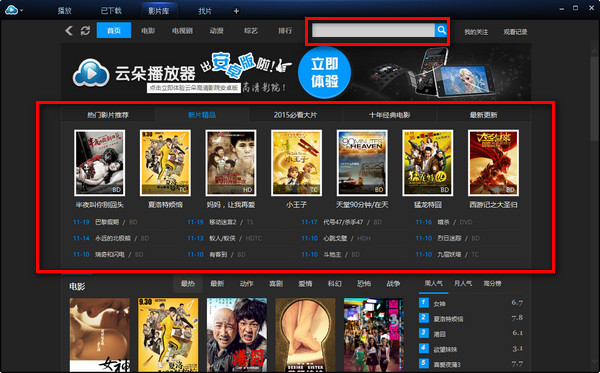Open the 心跳戈壁 list entry
The image size is (600, 373).
(x=335, y=238)
